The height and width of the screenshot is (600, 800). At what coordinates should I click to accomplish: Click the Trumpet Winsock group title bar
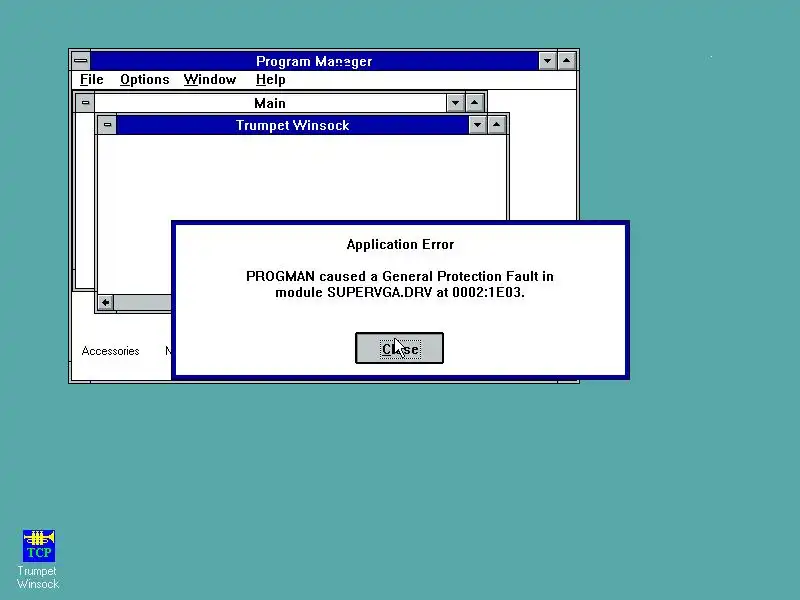pyautogui.click(x=292, y=125)
